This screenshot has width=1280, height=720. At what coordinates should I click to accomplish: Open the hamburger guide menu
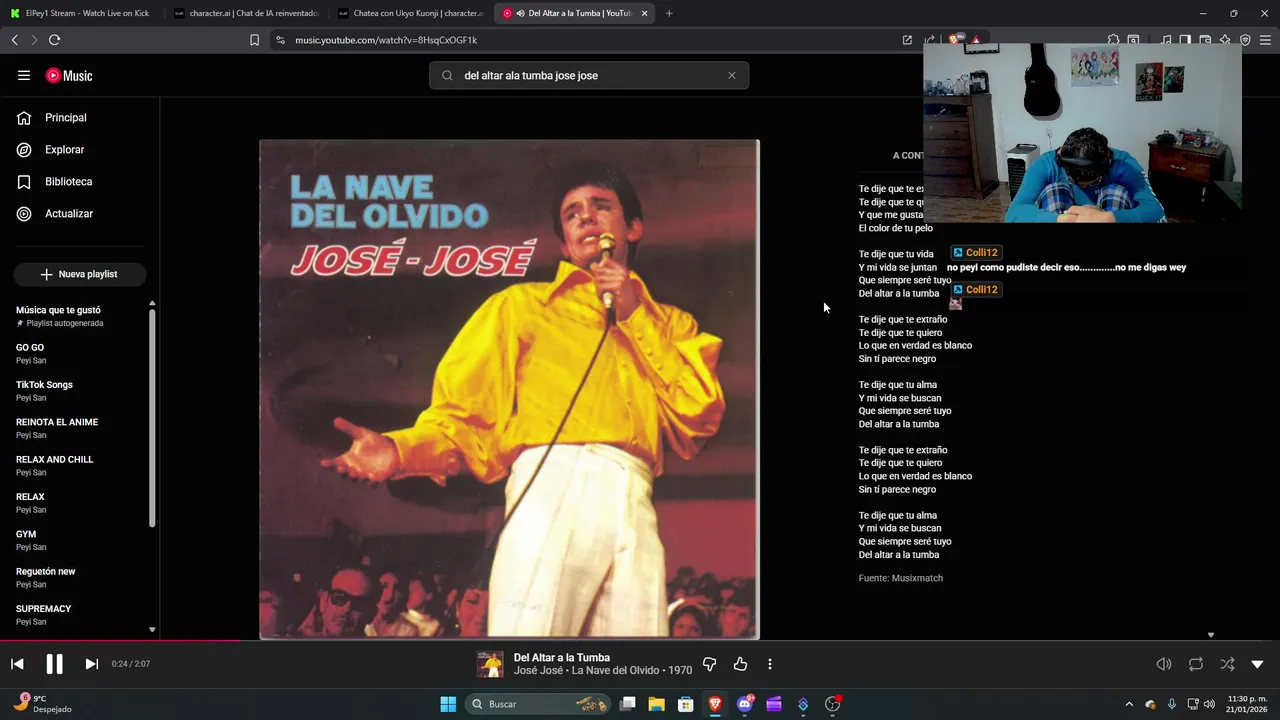tap(24, 76)
